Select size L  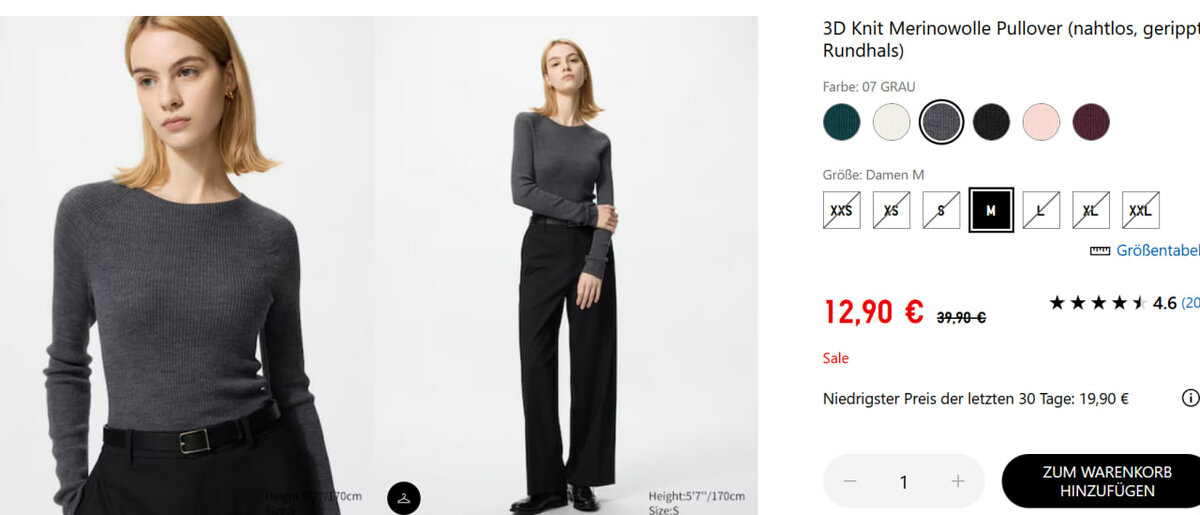pyautogui.click(x=1041, y=210)
